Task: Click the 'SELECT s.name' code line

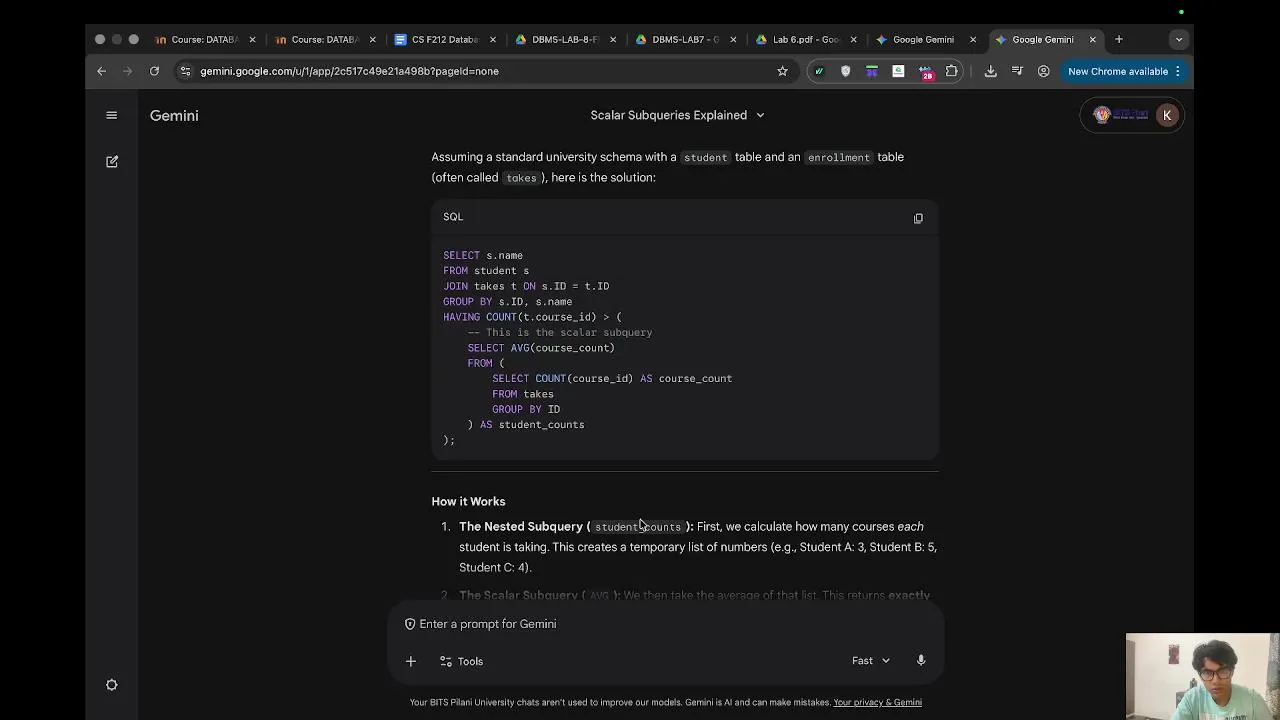Action: click(x=483, y=255)
